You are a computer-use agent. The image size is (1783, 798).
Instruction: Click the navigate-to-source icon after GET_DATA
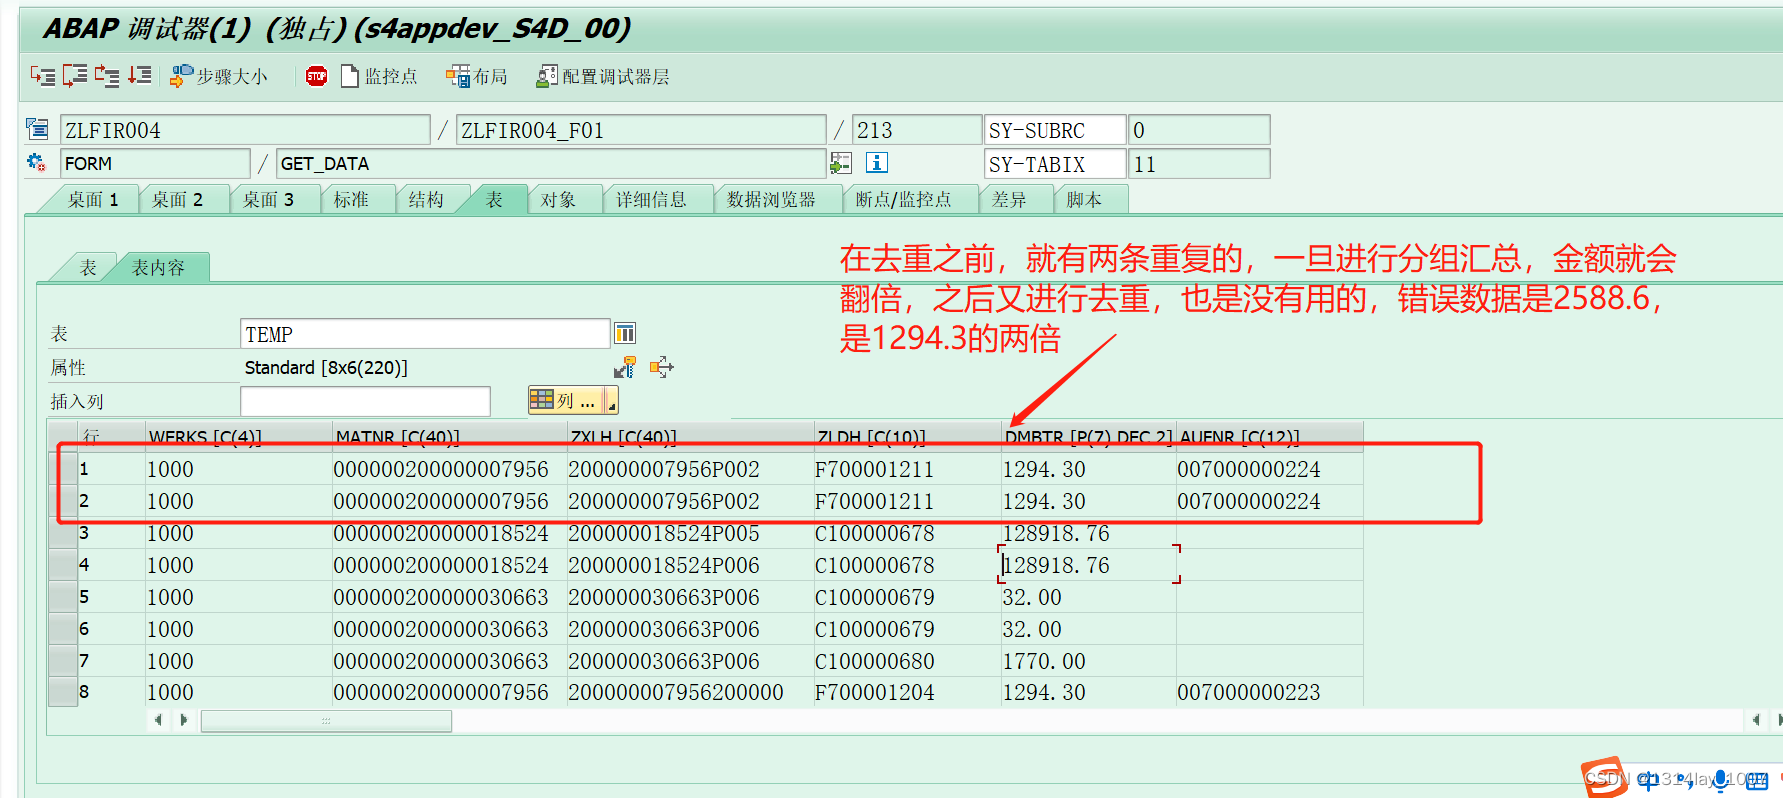click(841, 162)
